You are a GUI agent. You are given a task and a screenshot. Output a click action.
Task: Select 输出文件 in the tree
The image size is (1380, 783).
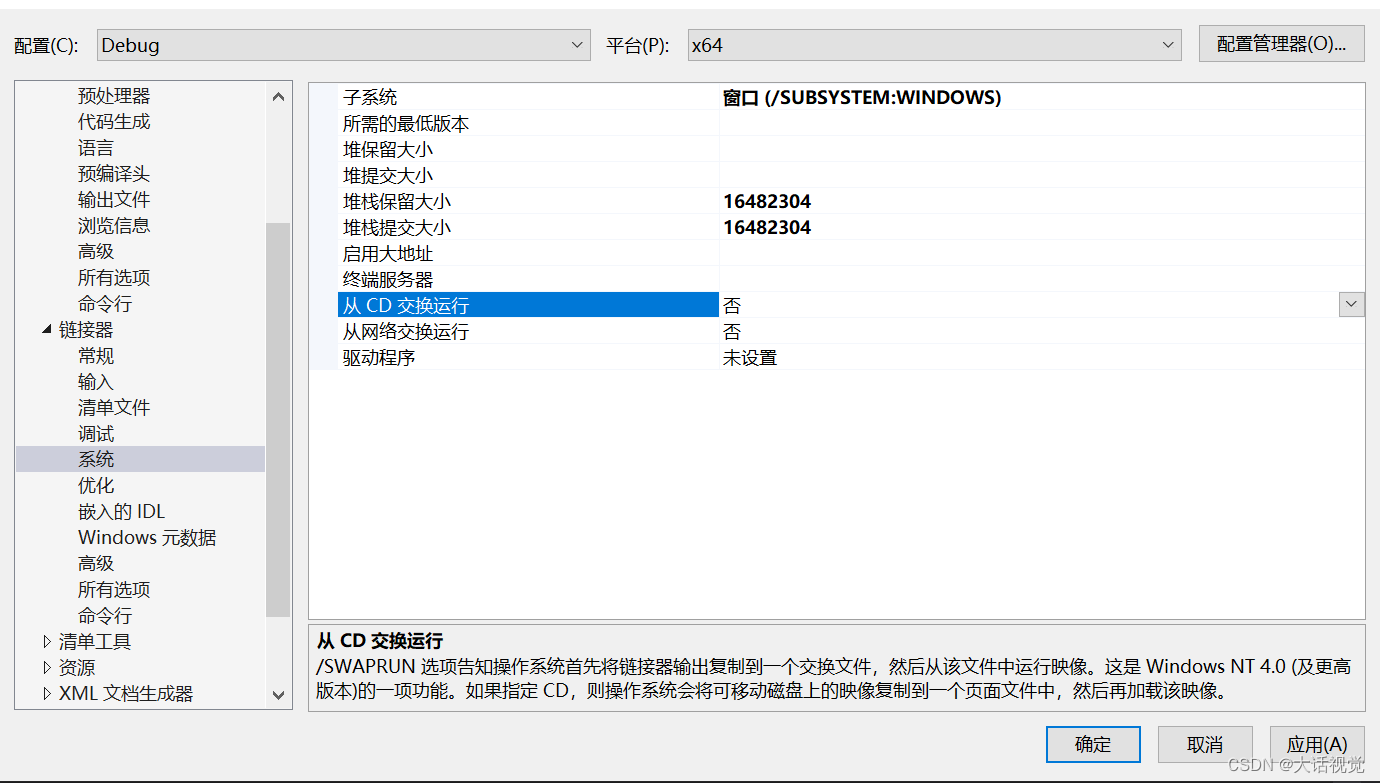point(114,200)
